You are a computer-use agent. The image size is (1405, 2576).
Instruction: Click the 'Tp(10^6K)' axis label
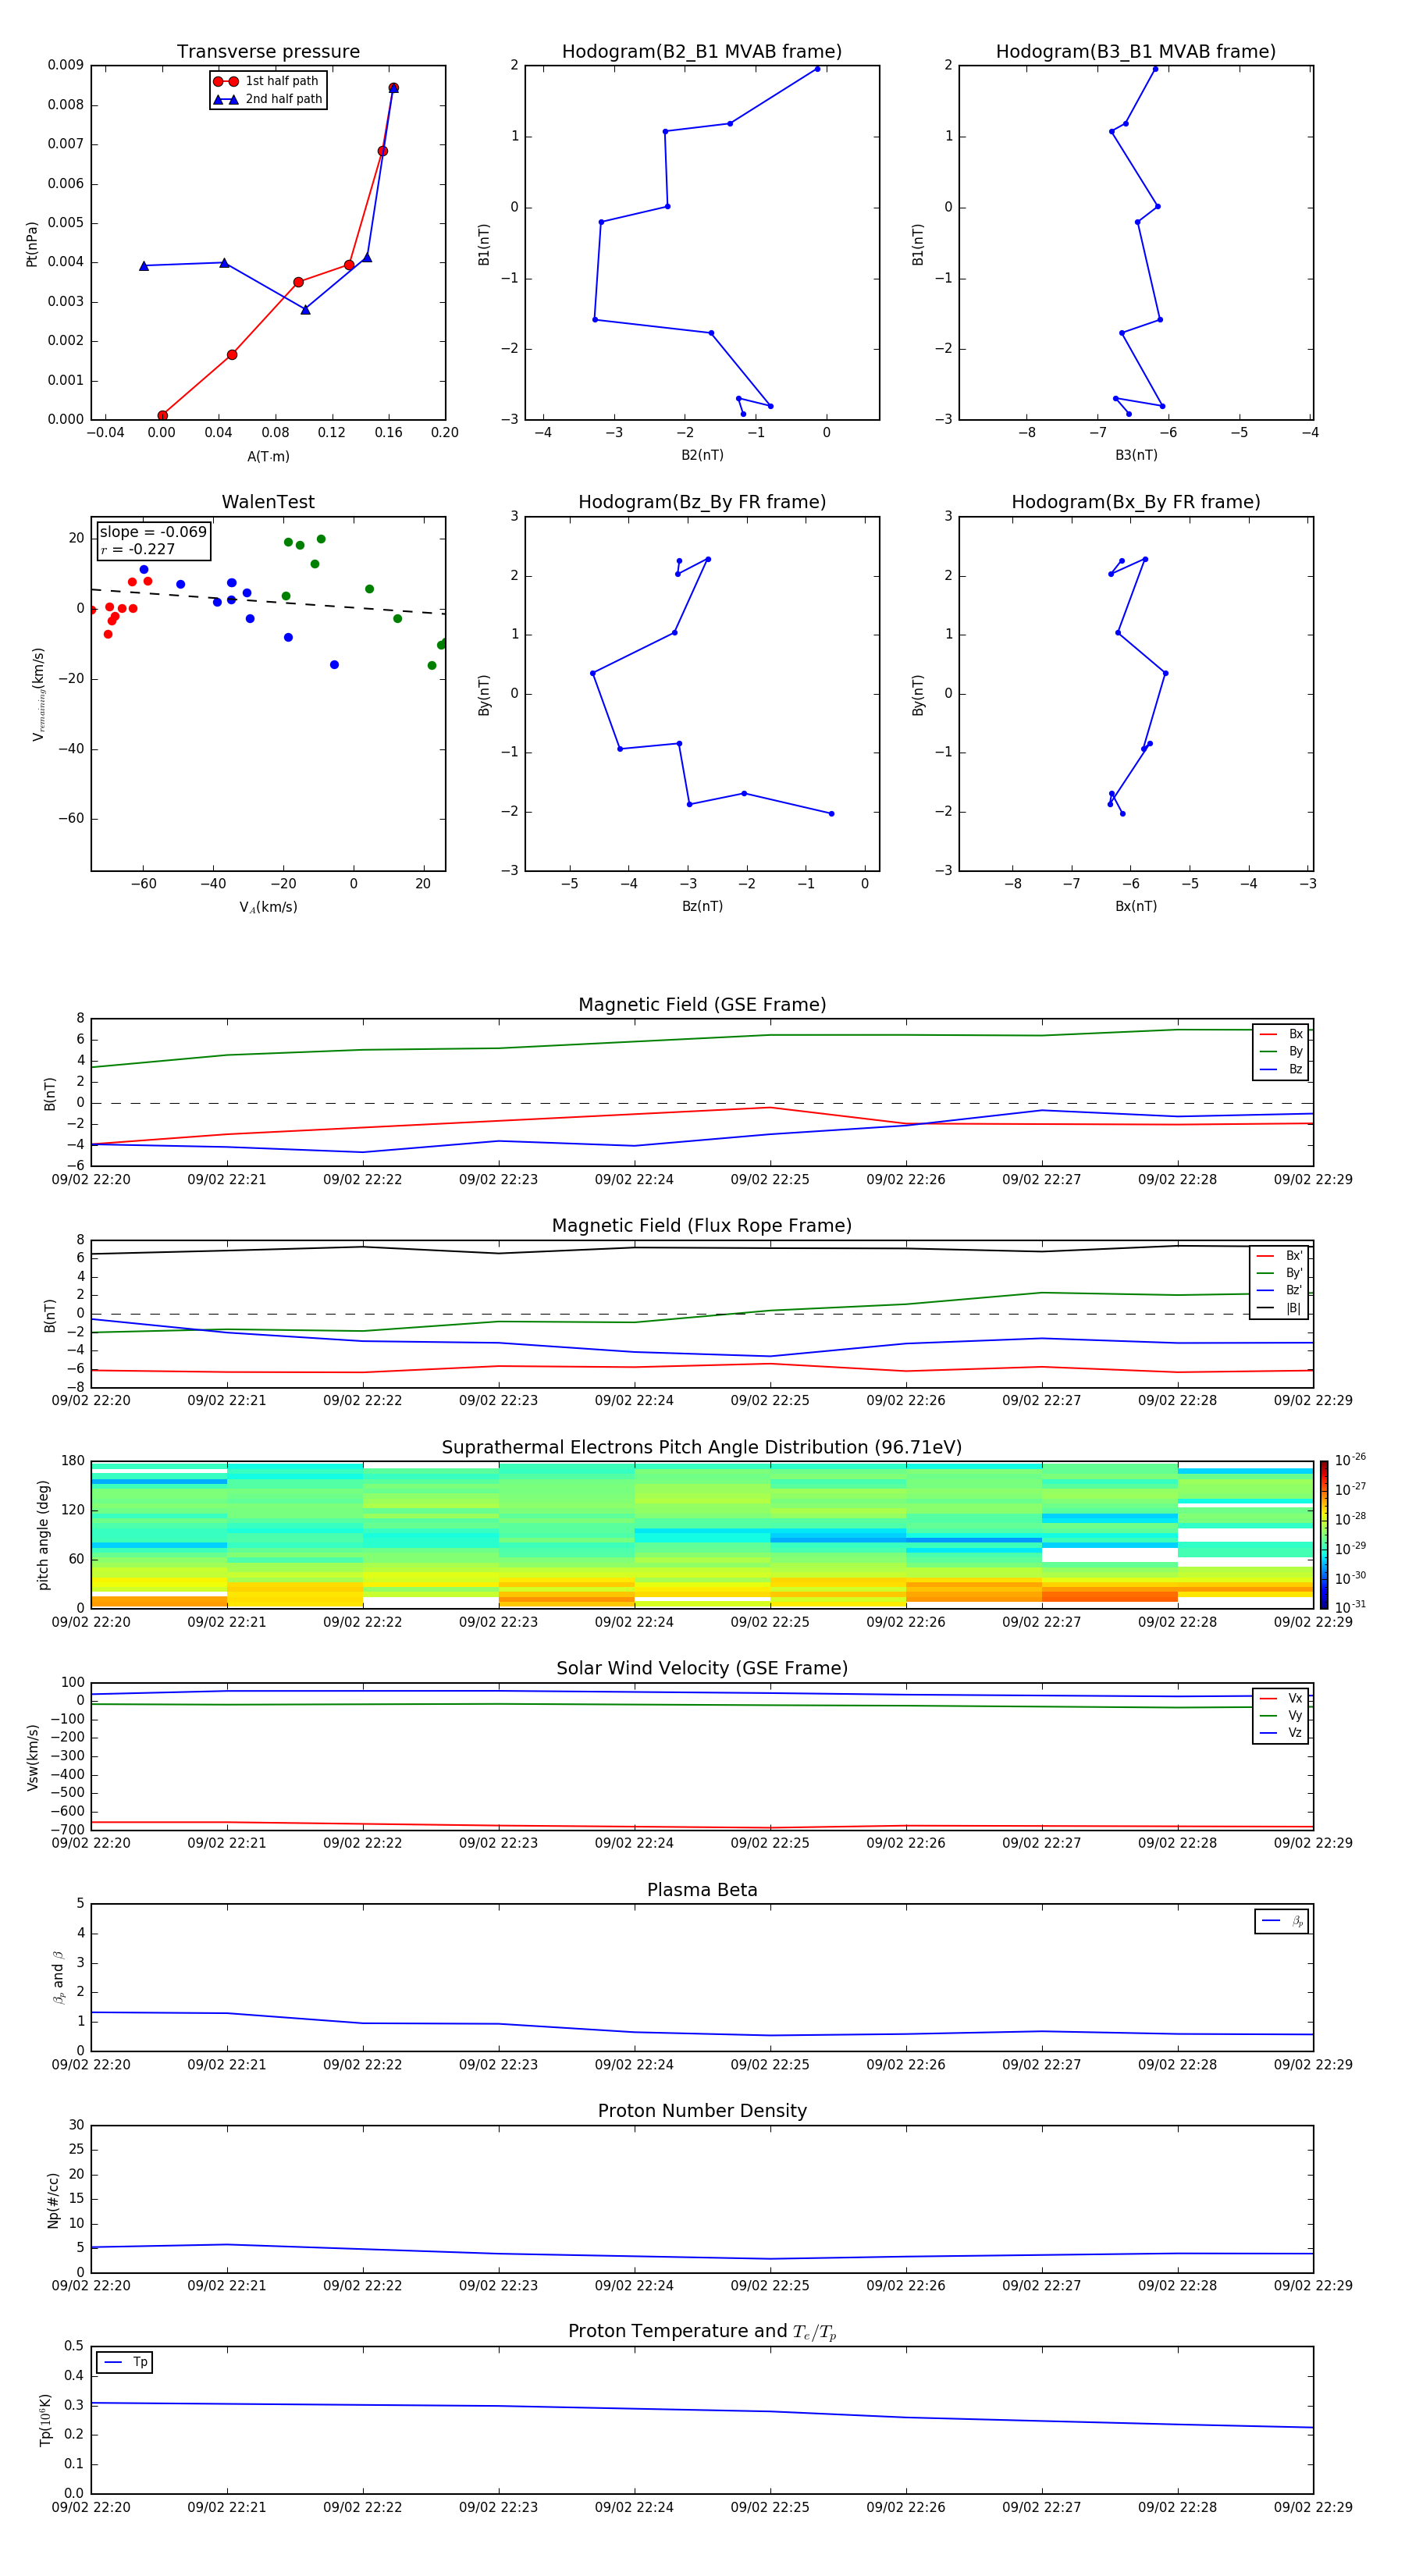(x=45, y=2420)
